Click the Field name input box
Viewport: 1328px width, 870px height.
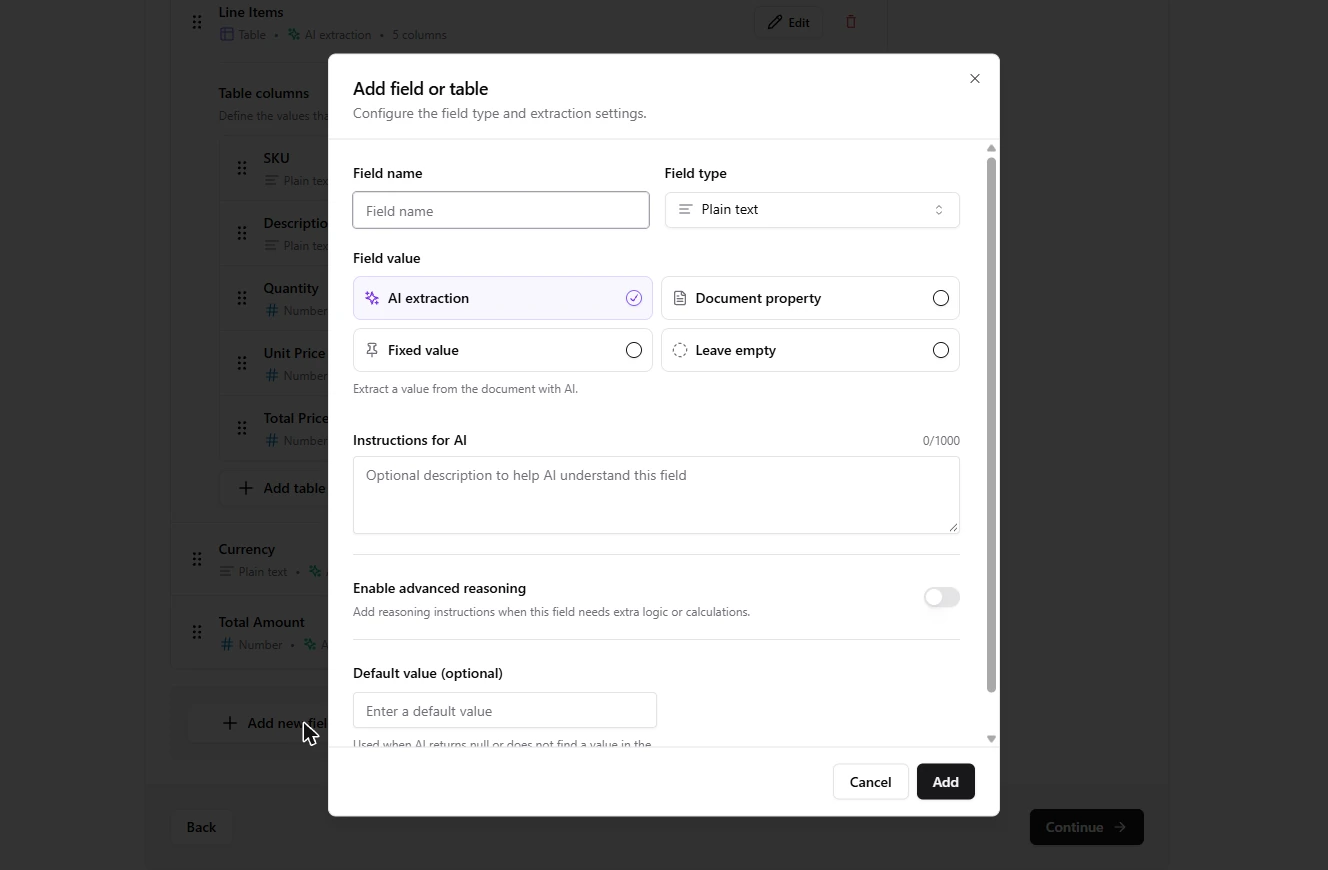point(501,210)
